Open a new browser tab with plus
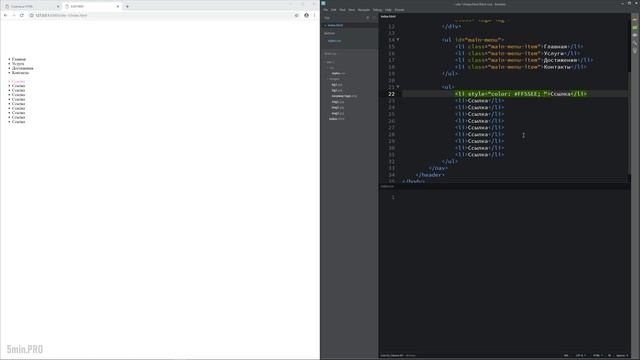Screen dimensions: 640x360 click(x=127, y=7)
